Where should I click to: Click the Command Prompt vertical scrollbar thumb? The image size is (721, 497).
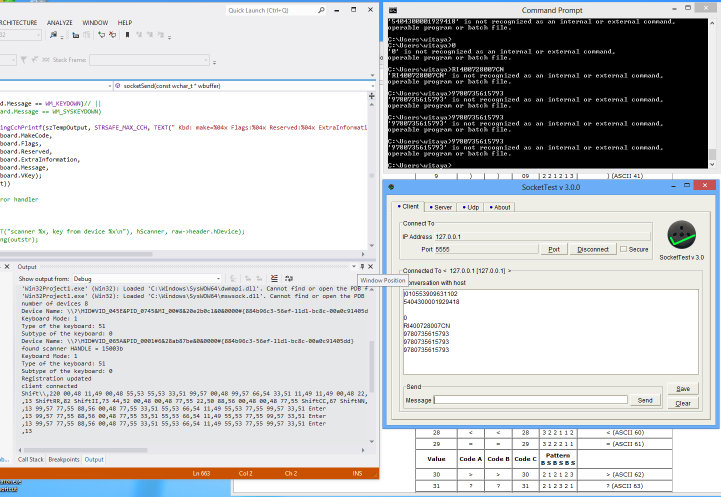712,154
